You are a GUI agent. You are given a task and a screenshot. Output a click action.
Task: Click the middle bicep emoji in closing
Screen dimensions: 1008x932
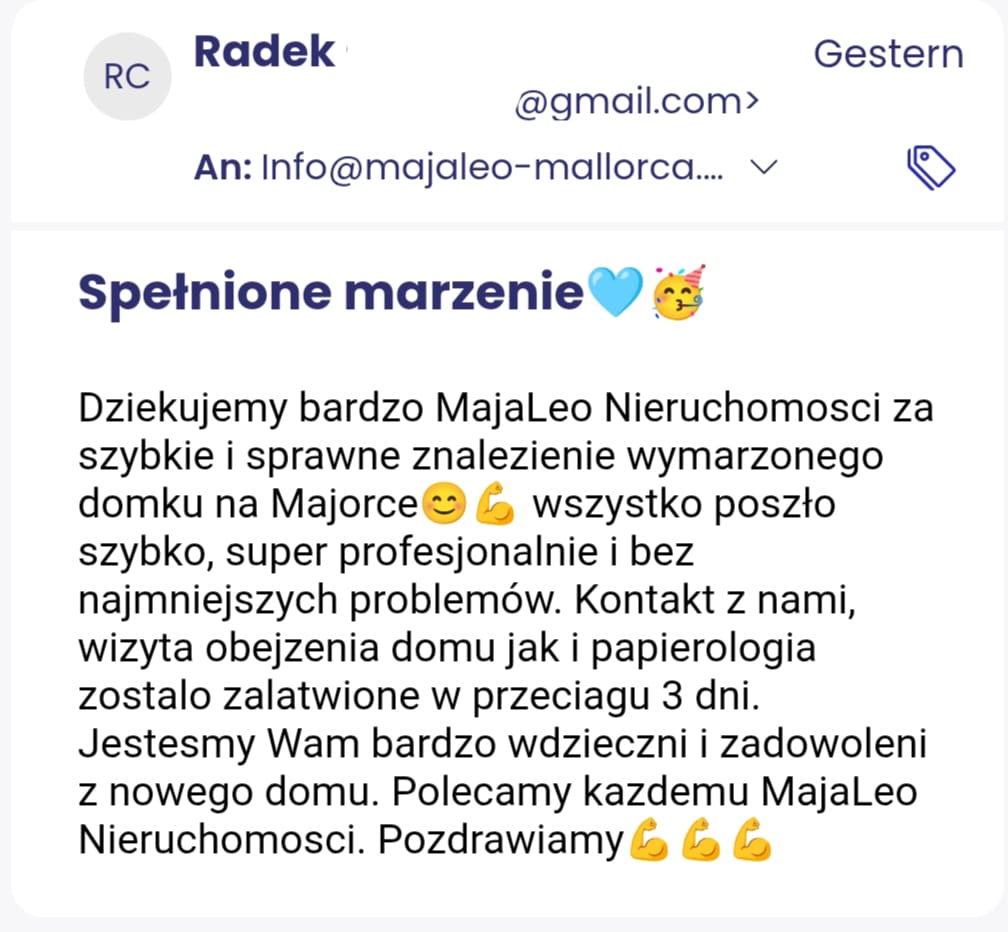click(700, 842)
